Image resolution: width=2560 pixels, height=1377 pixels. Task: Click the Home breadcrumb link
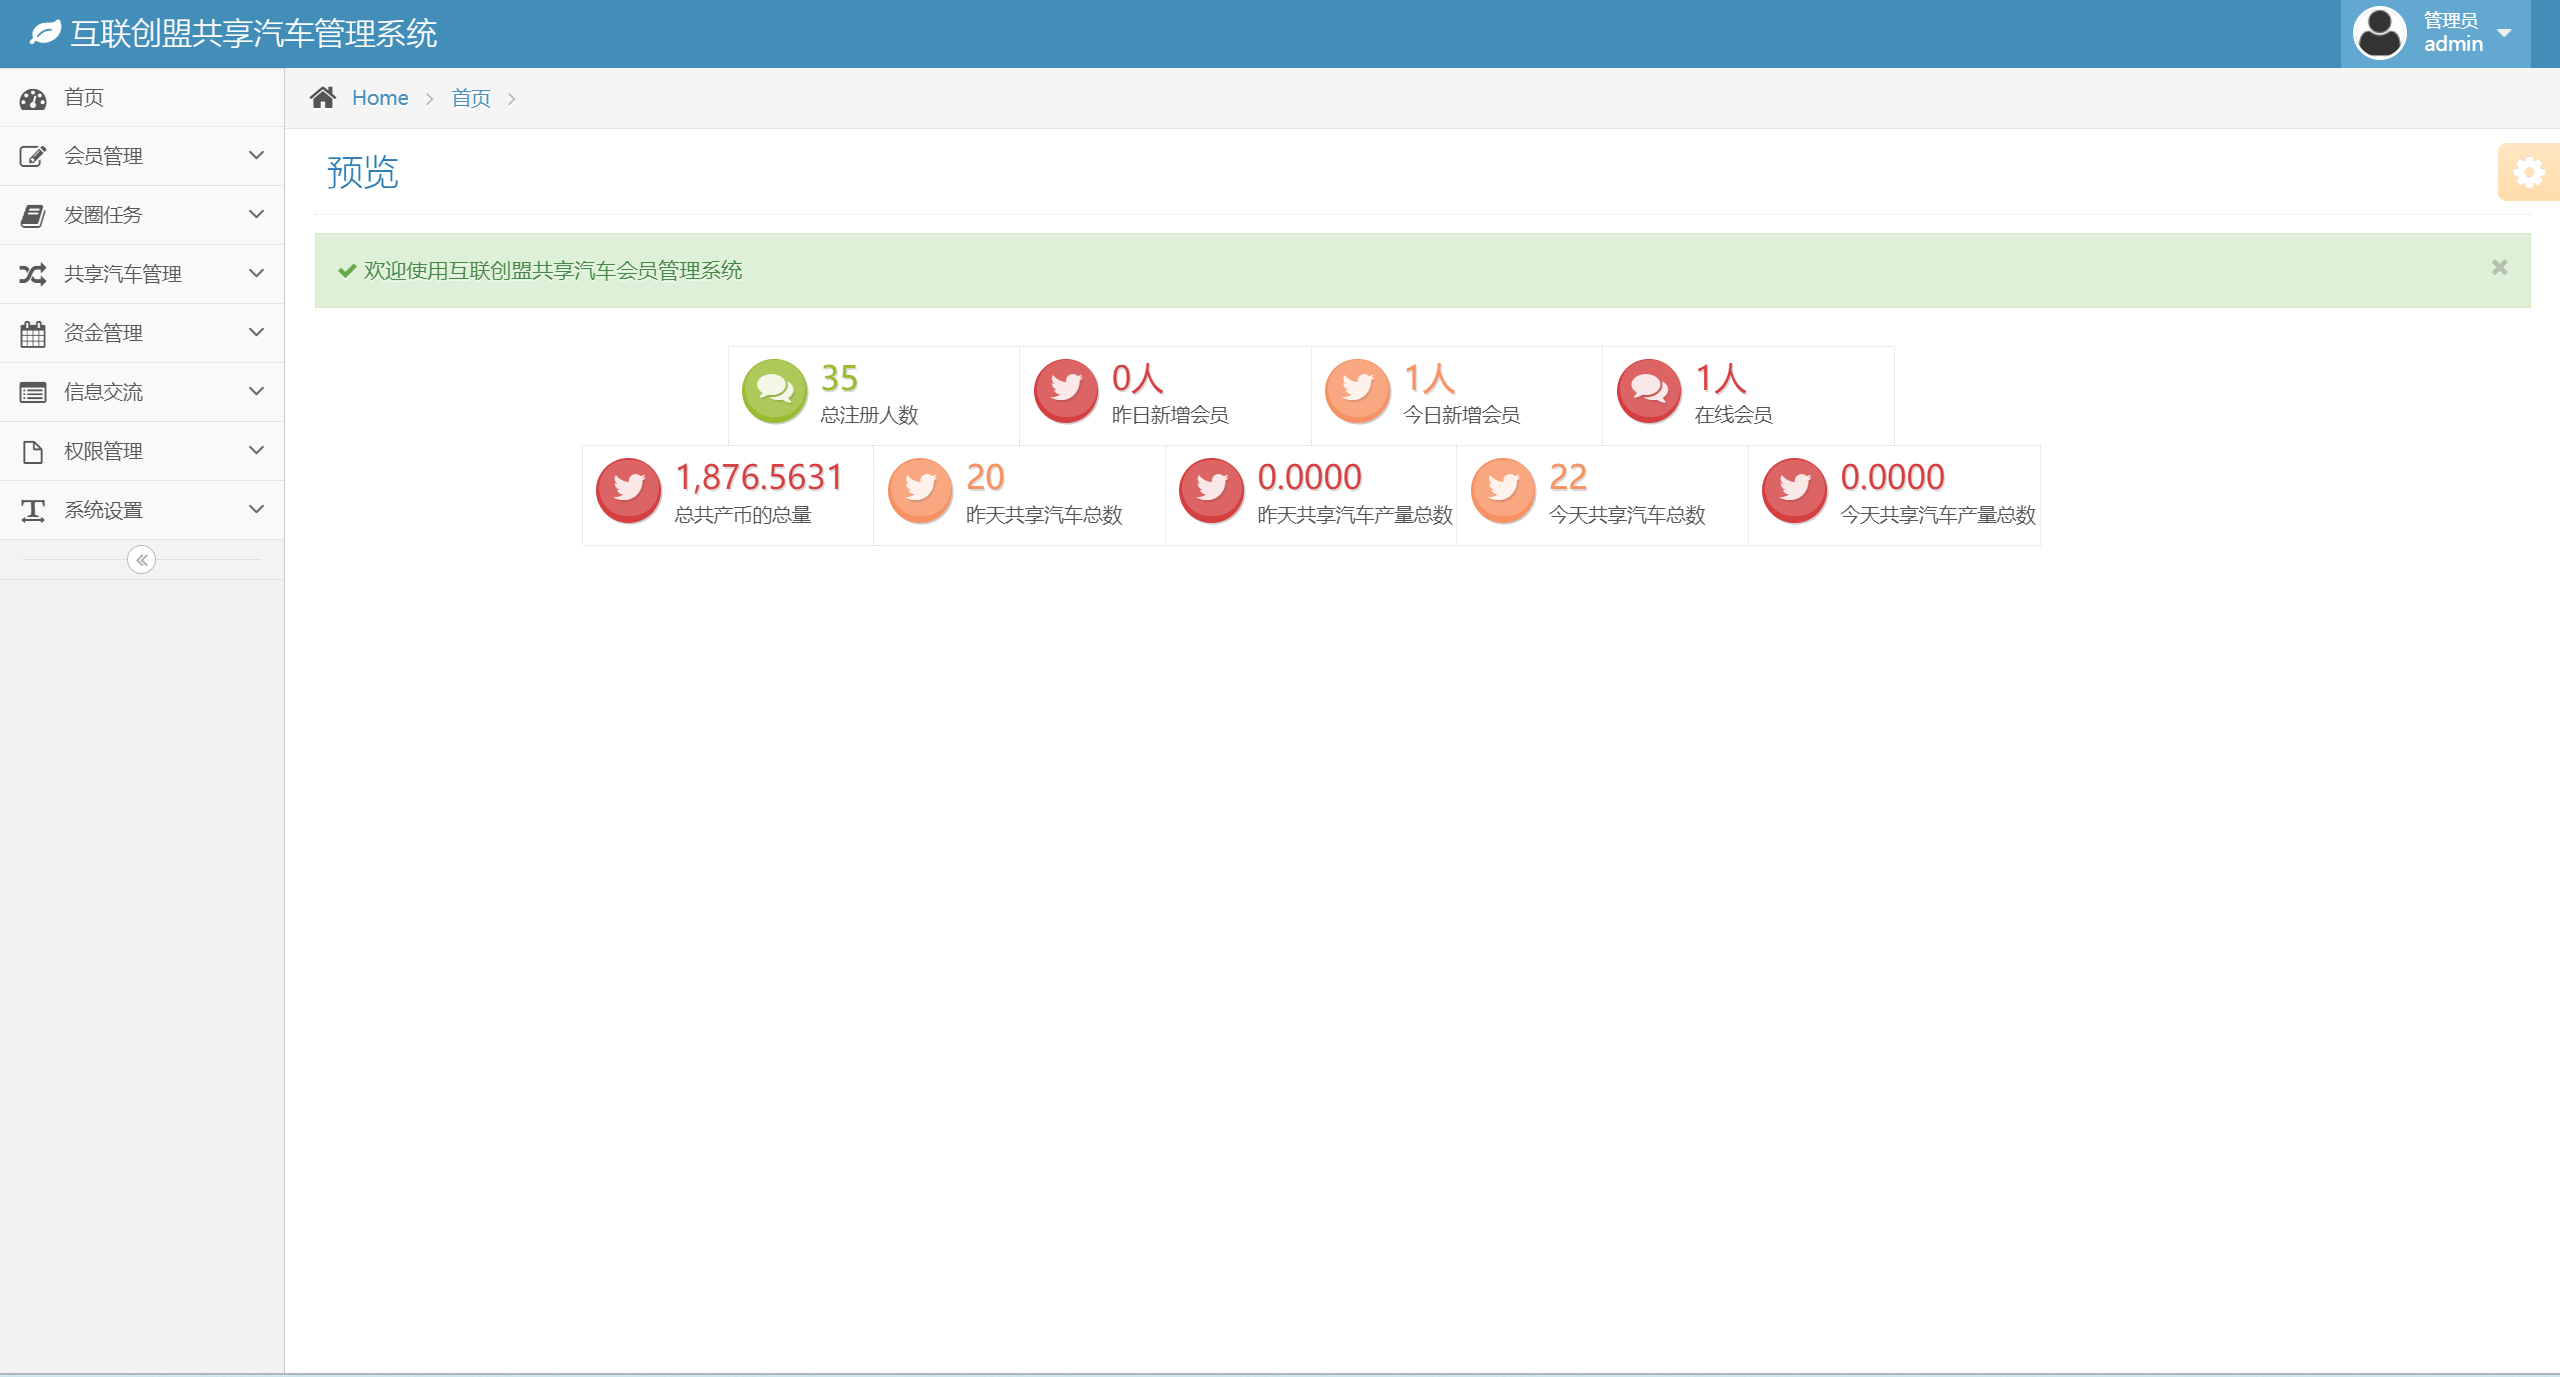coord(380,98)
